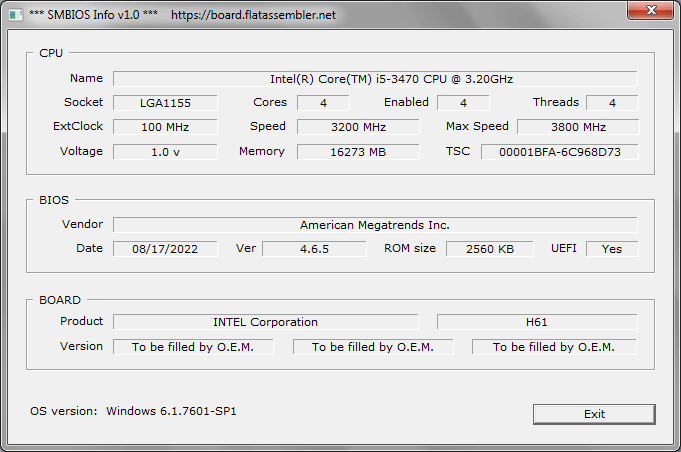Click the BOARD group label
The width and height of the screenshot is (681, 452).
(x=60, y=300)
